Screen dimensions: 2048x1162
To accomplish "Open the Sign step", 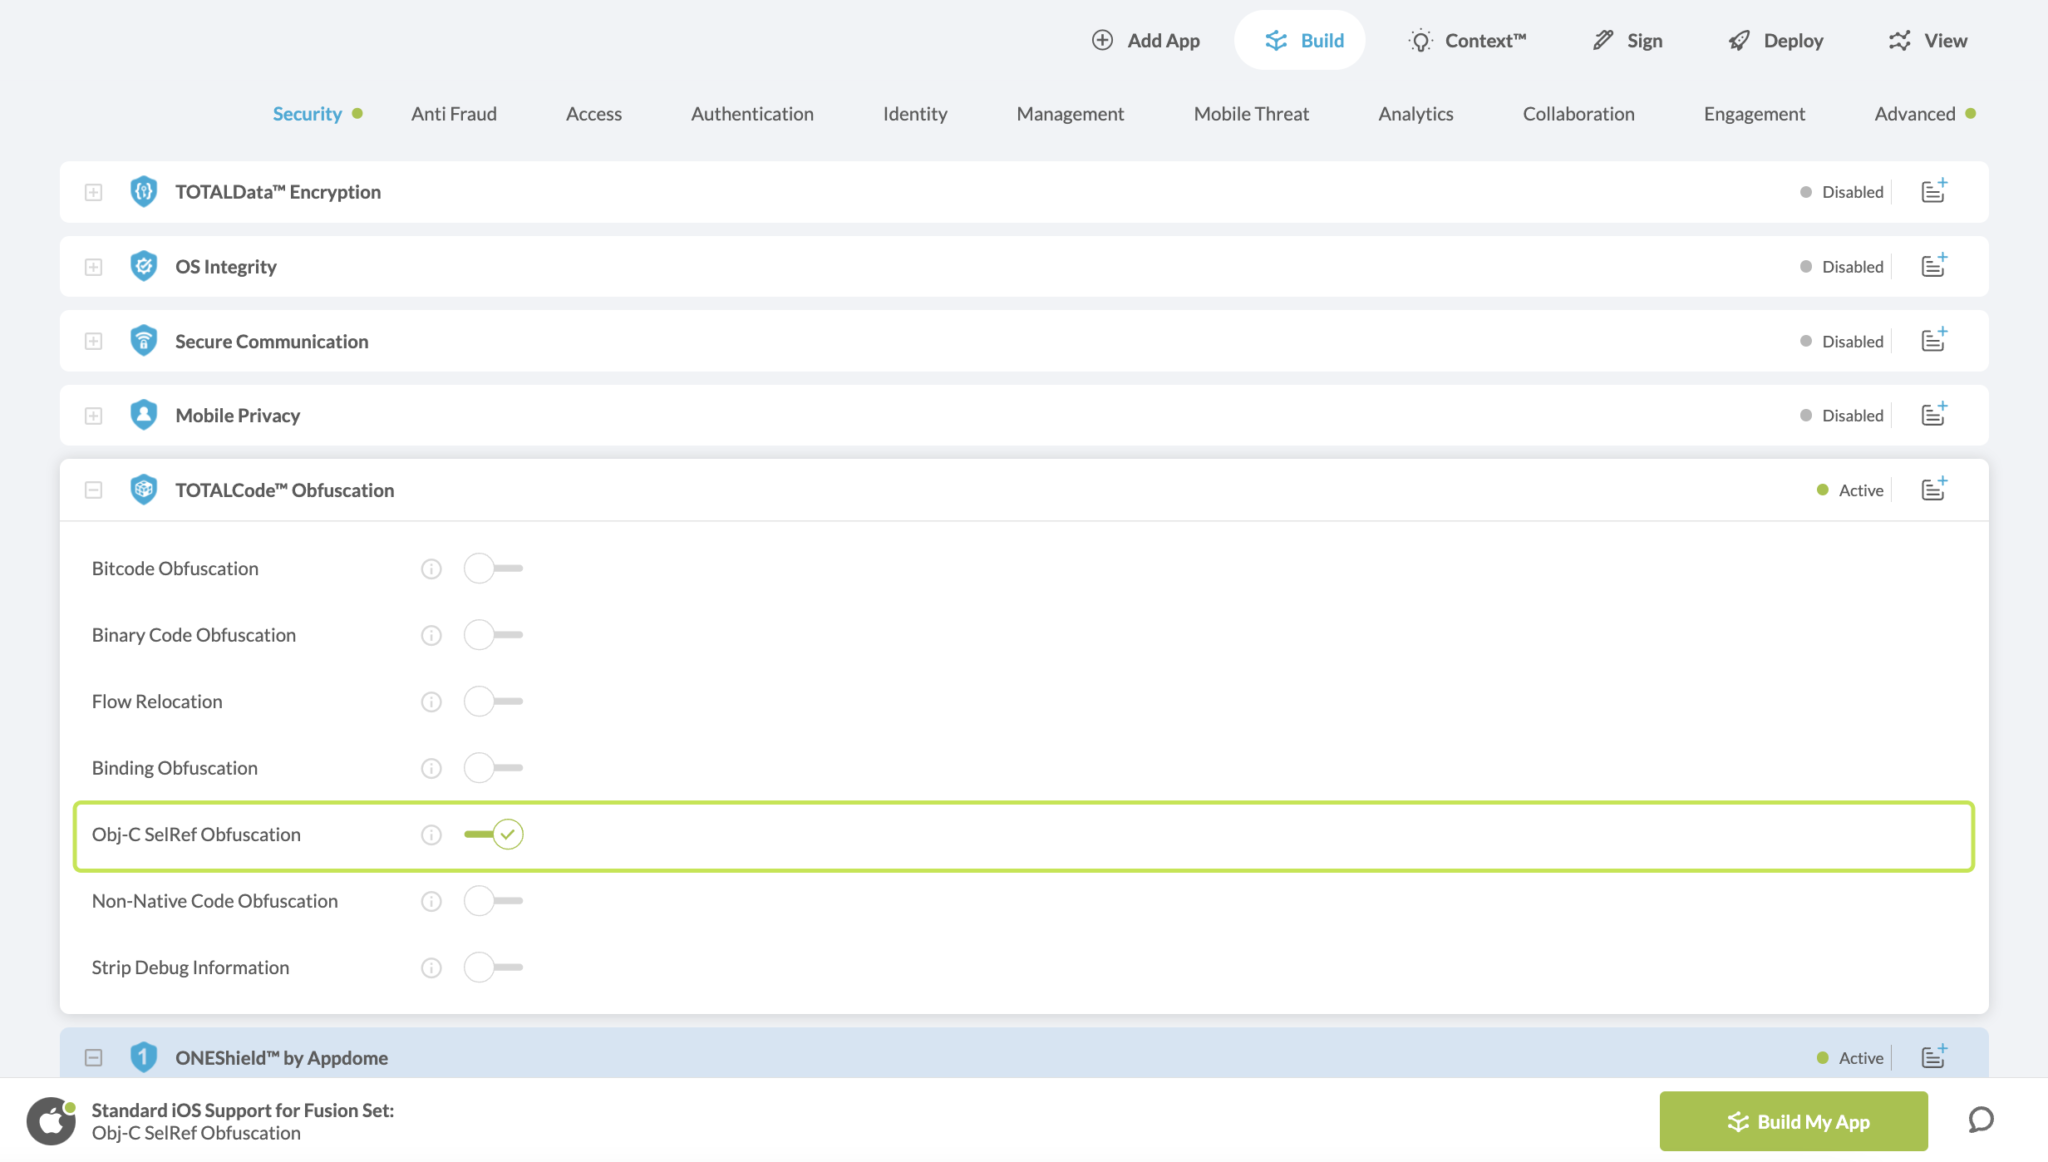I will [x=1627, y=40].
